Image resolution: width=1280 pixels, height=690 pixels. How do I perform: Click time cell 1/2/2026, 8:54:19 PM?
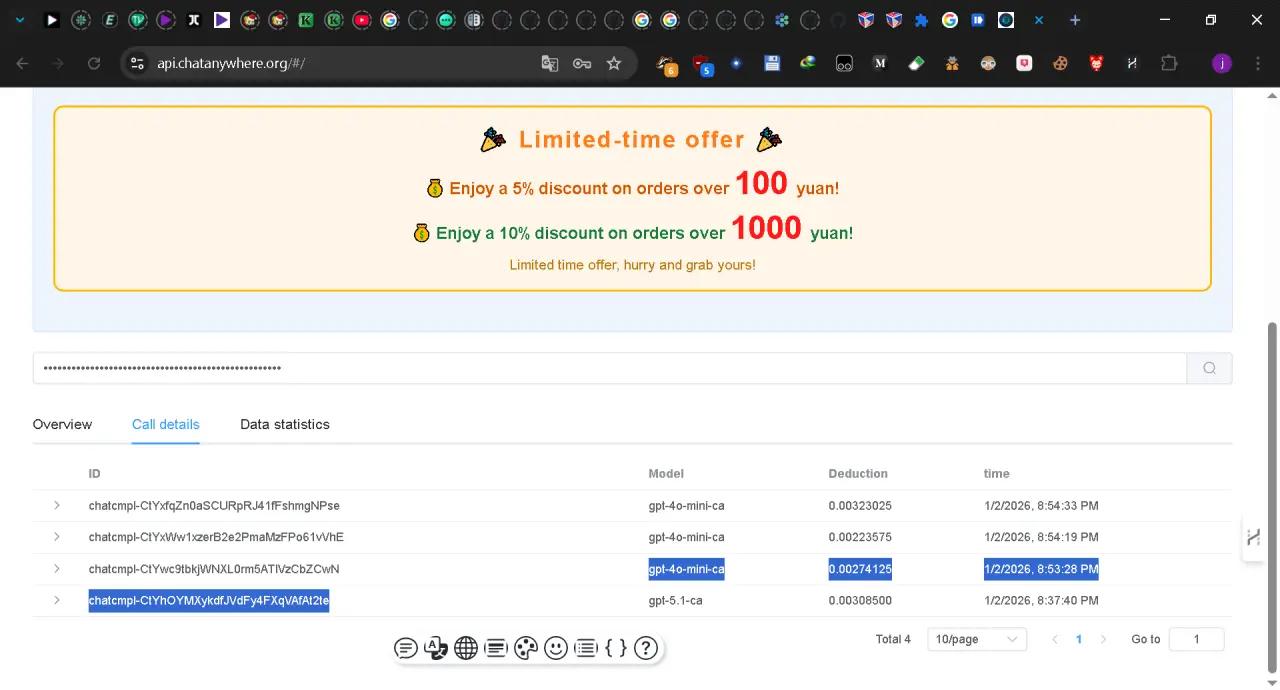1041,537
